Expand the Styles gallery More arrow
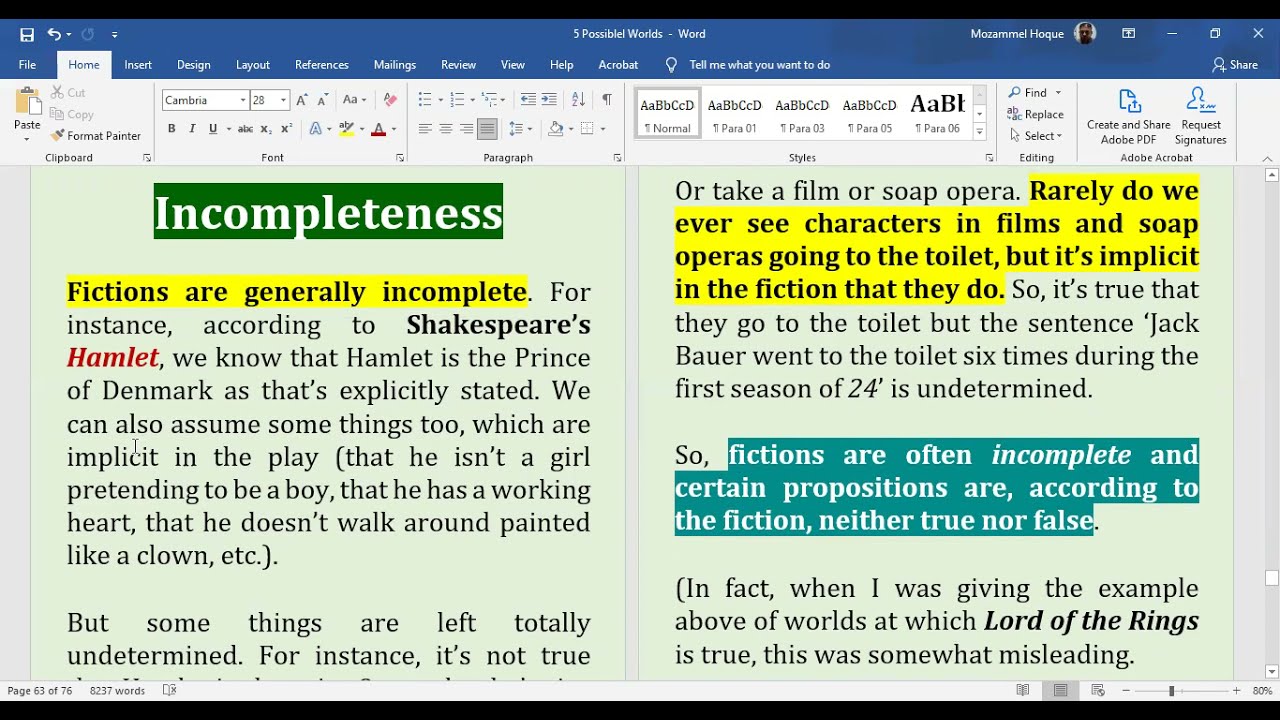The image size is (1280, 720). pyautogui.click(x=980, y=131)
